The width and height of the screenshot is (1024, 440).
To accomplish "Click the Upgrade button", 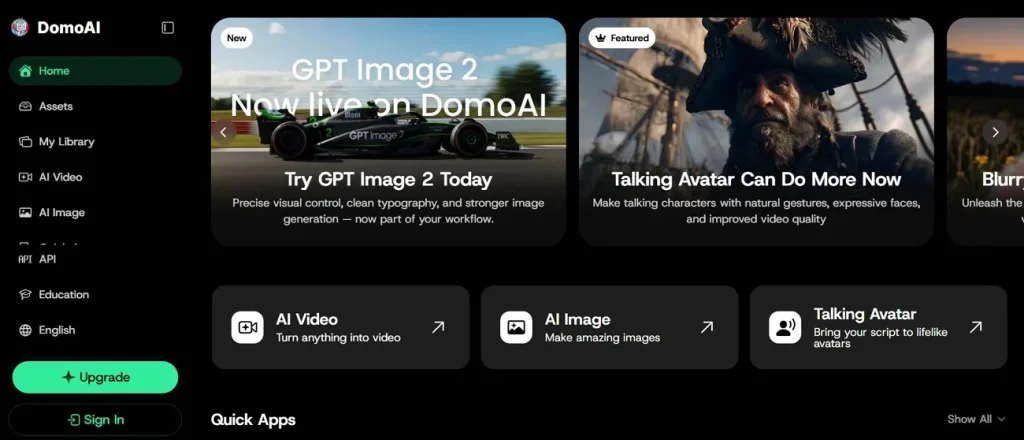I will [x=95, y=377].
